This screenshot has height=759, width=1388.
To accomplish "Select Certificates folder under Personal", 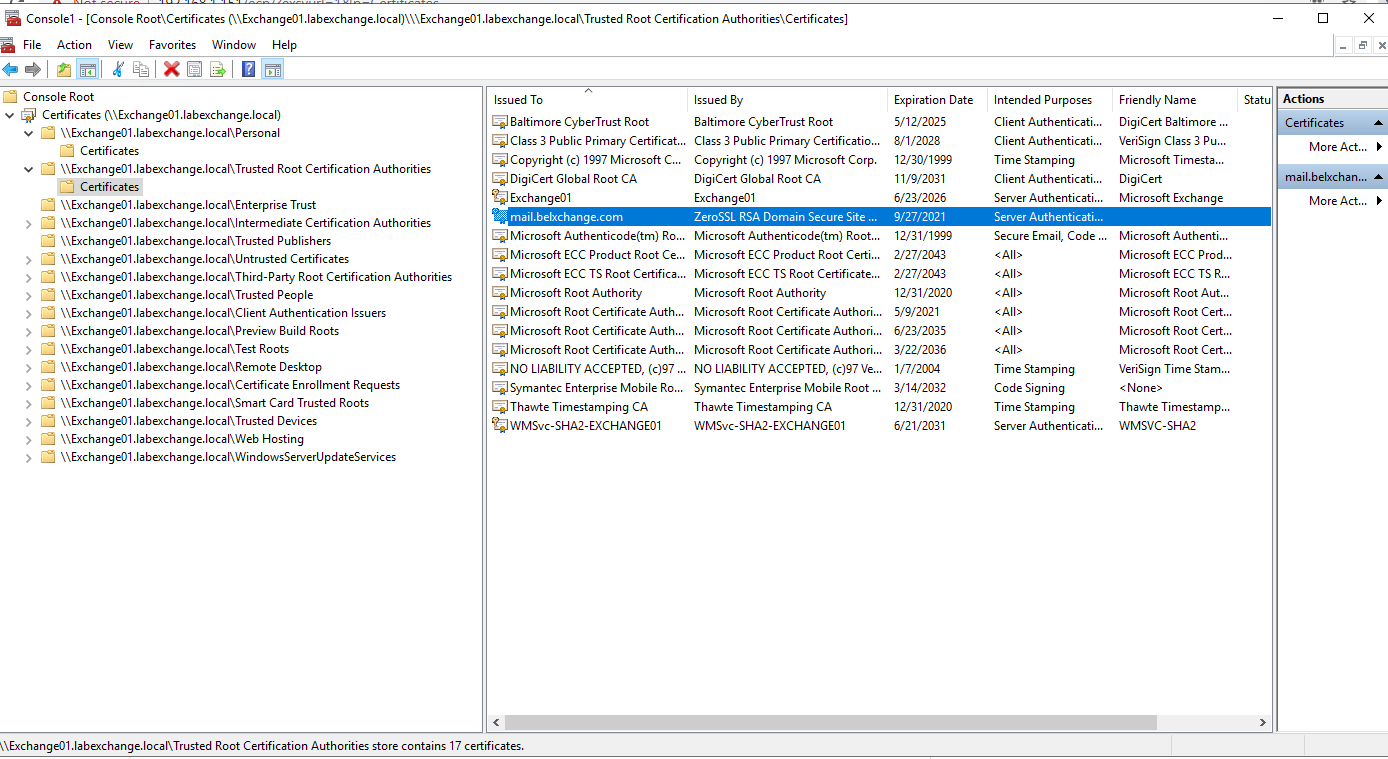I will (109, 151).
